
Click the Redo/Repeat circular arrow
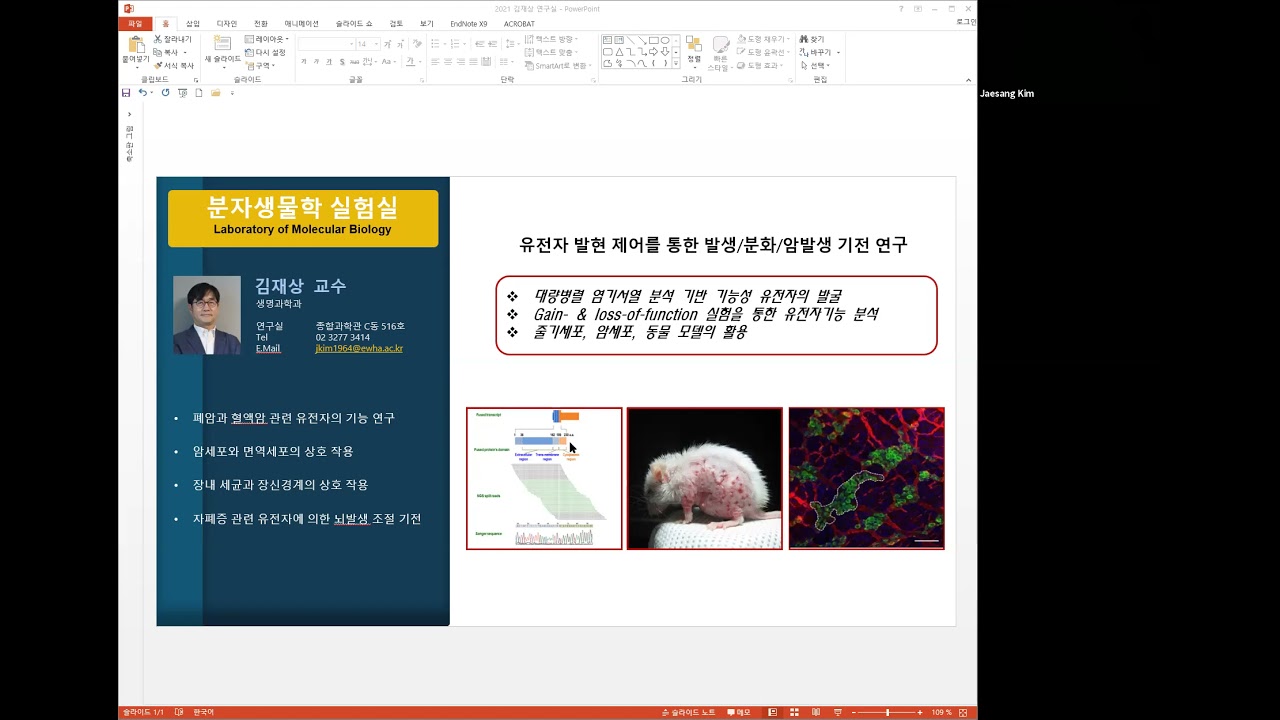[165, 92]
